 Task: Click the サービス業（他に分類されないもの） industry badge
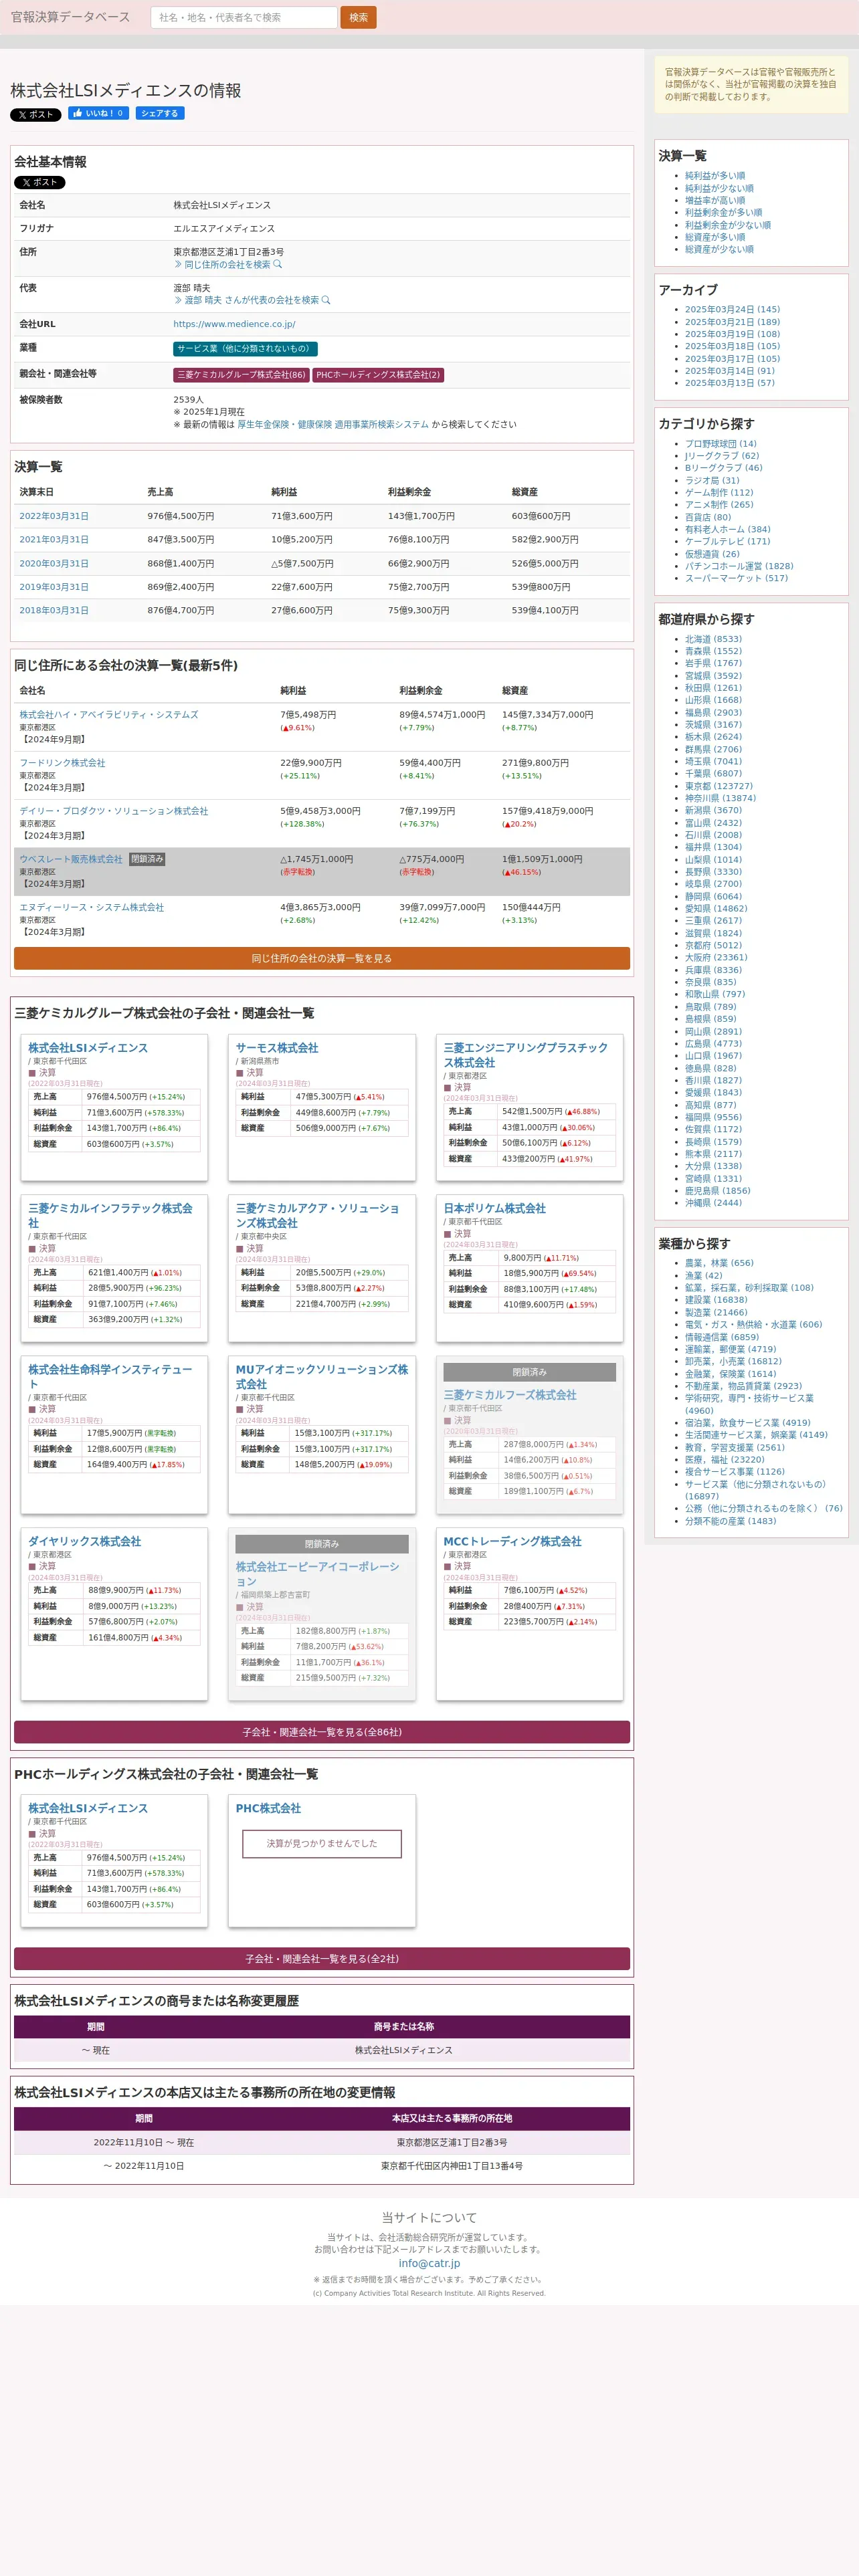[x=245, y=349]
